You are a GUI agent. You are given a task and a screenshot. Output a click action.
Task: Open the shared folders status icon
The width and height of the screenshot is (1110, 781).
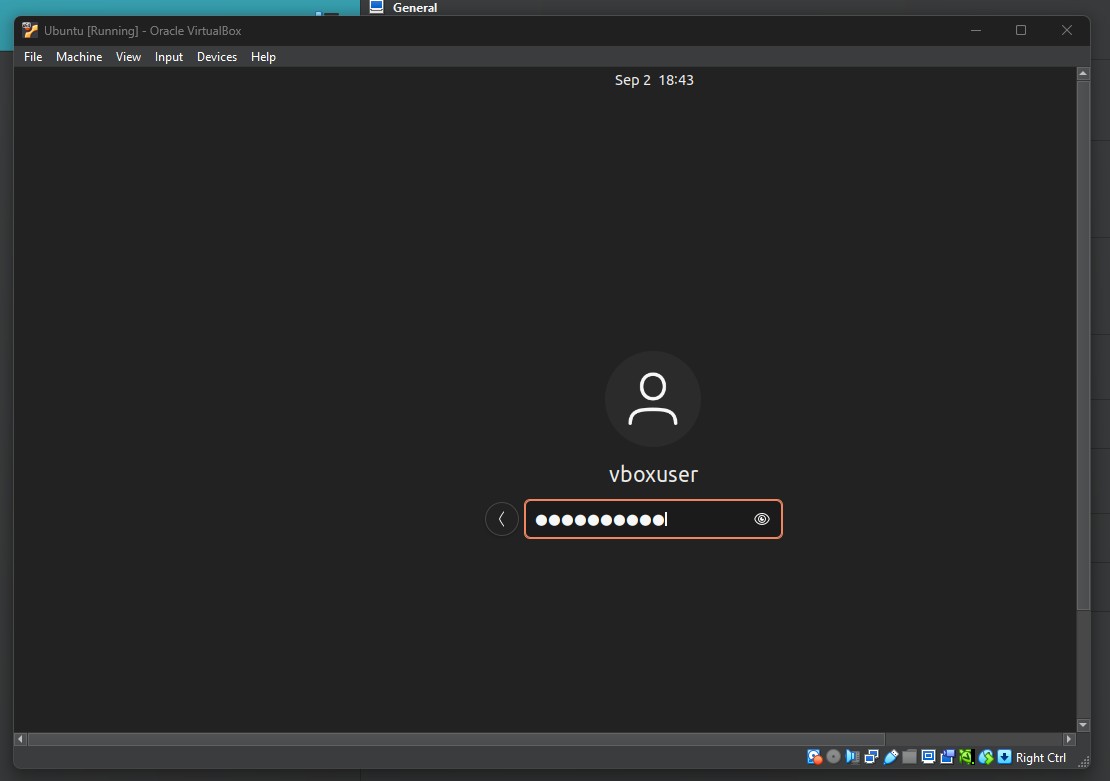click(909, 757)
